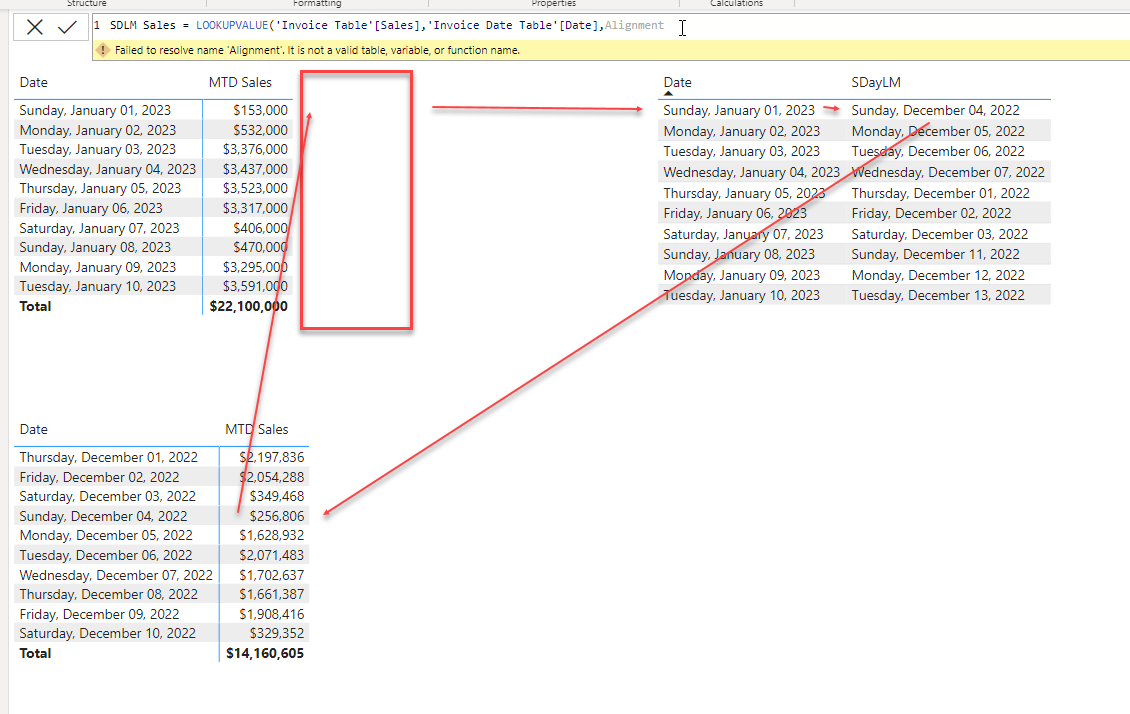1130x714 pixels.
Task: Select the $1,661,387 sales cell
Action: coord(272,594)
